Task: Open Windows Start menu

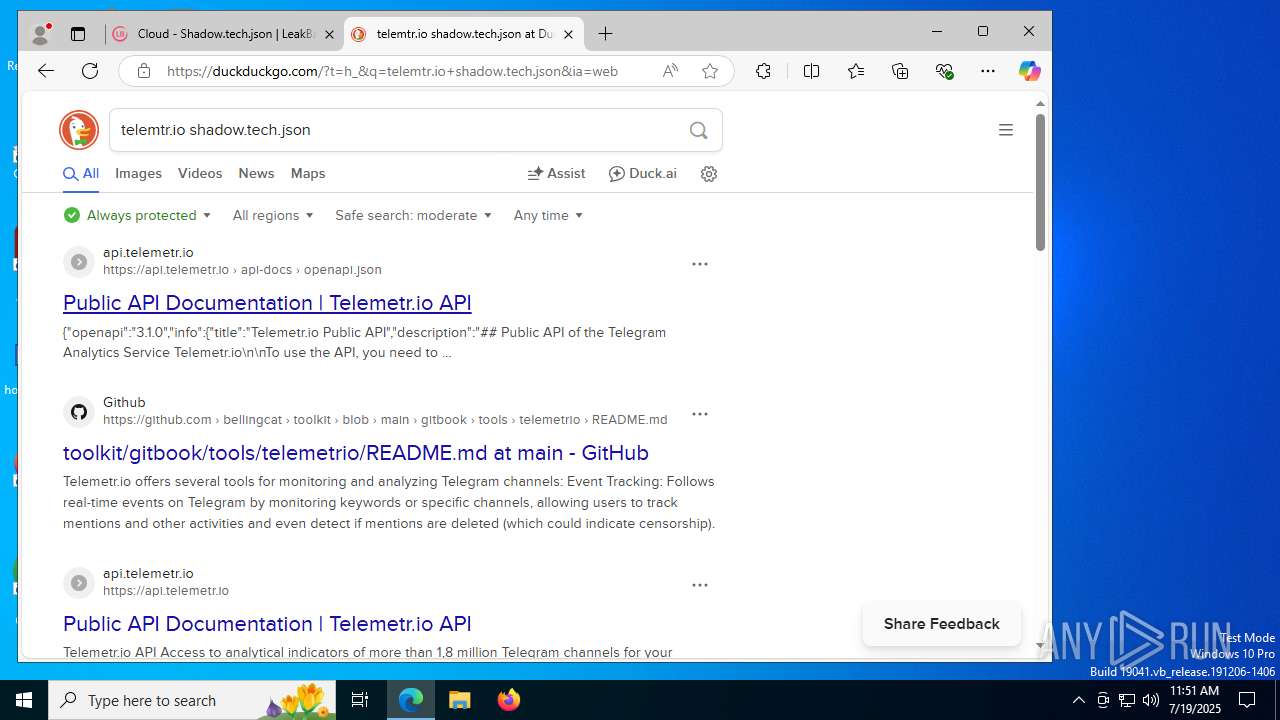Action: tap(24, 700)
